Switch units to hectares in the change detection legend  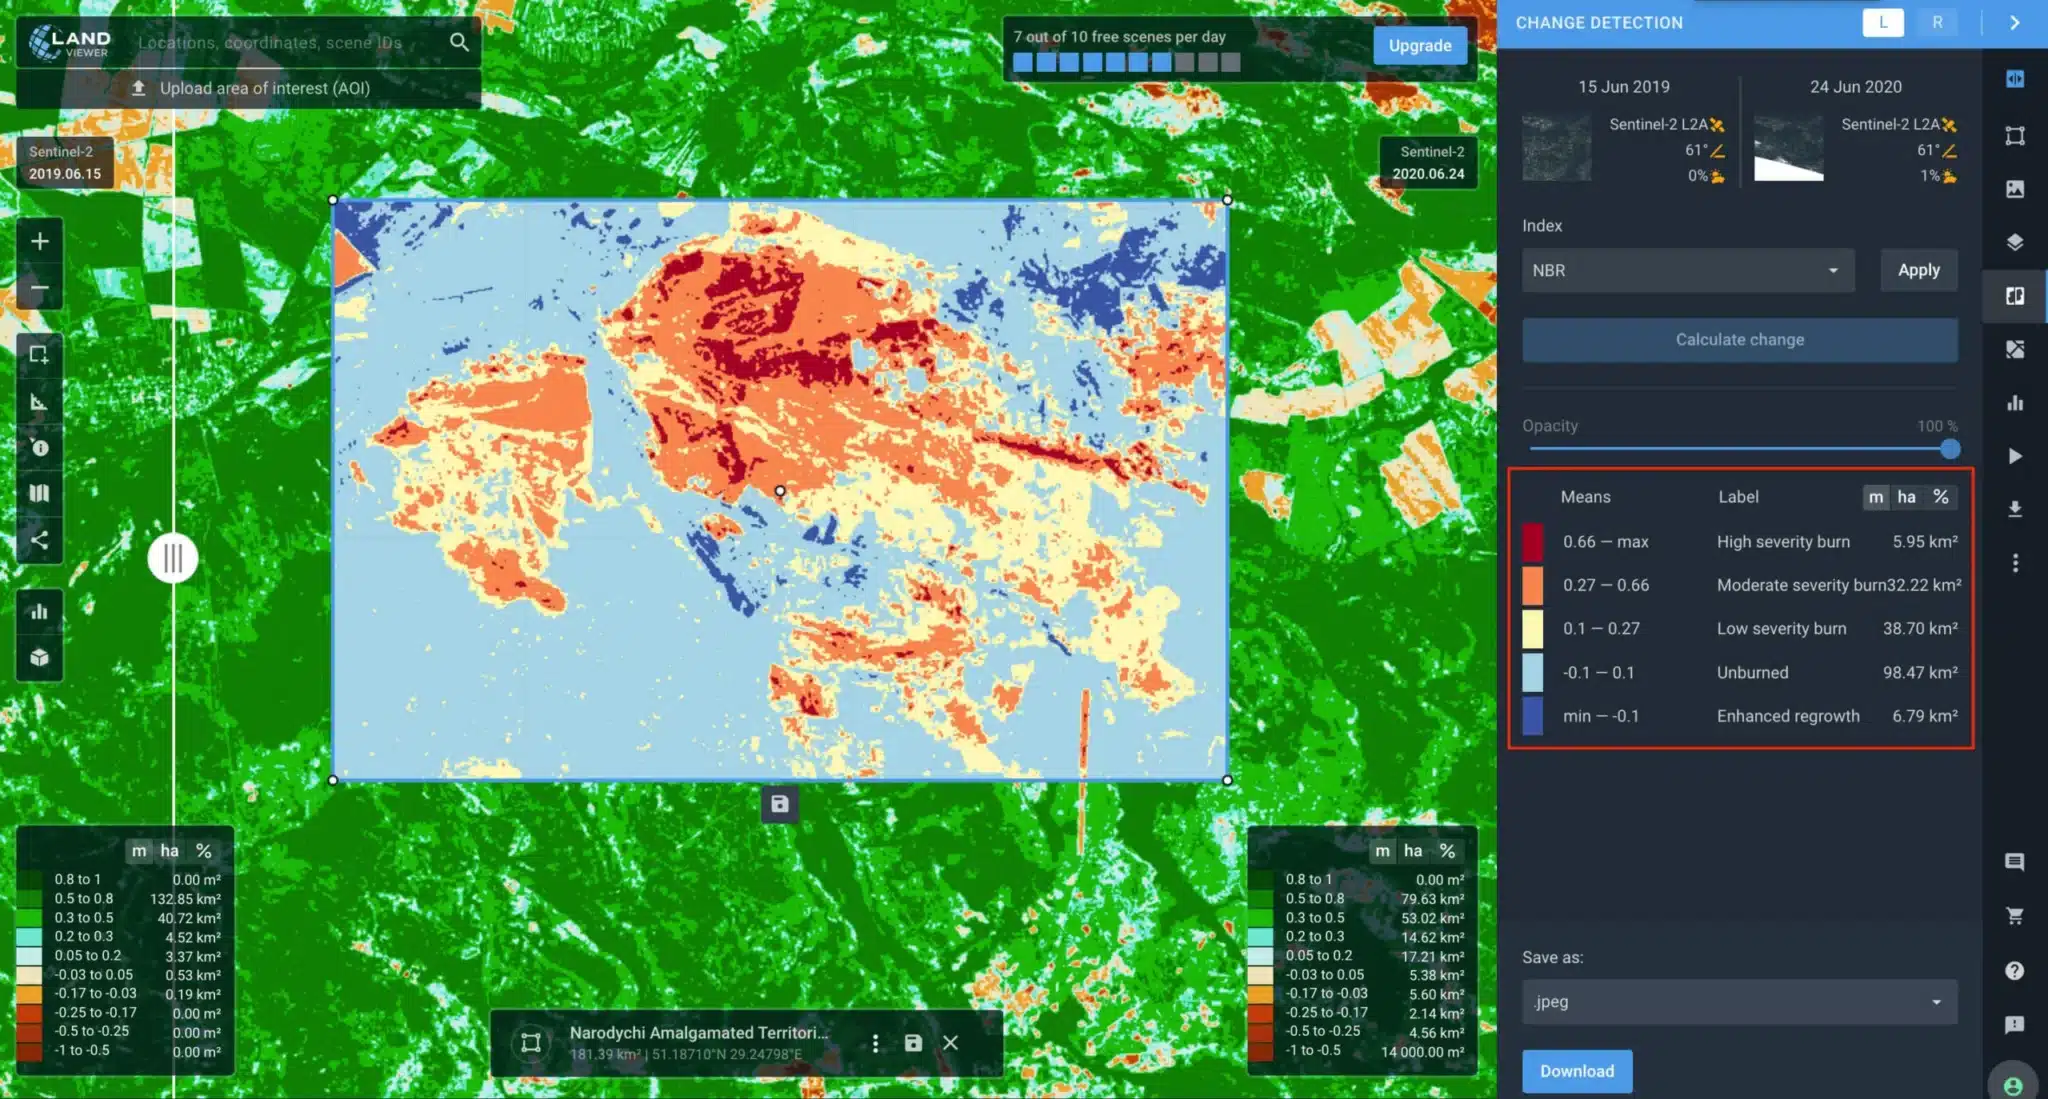[x=1908, y=497]
